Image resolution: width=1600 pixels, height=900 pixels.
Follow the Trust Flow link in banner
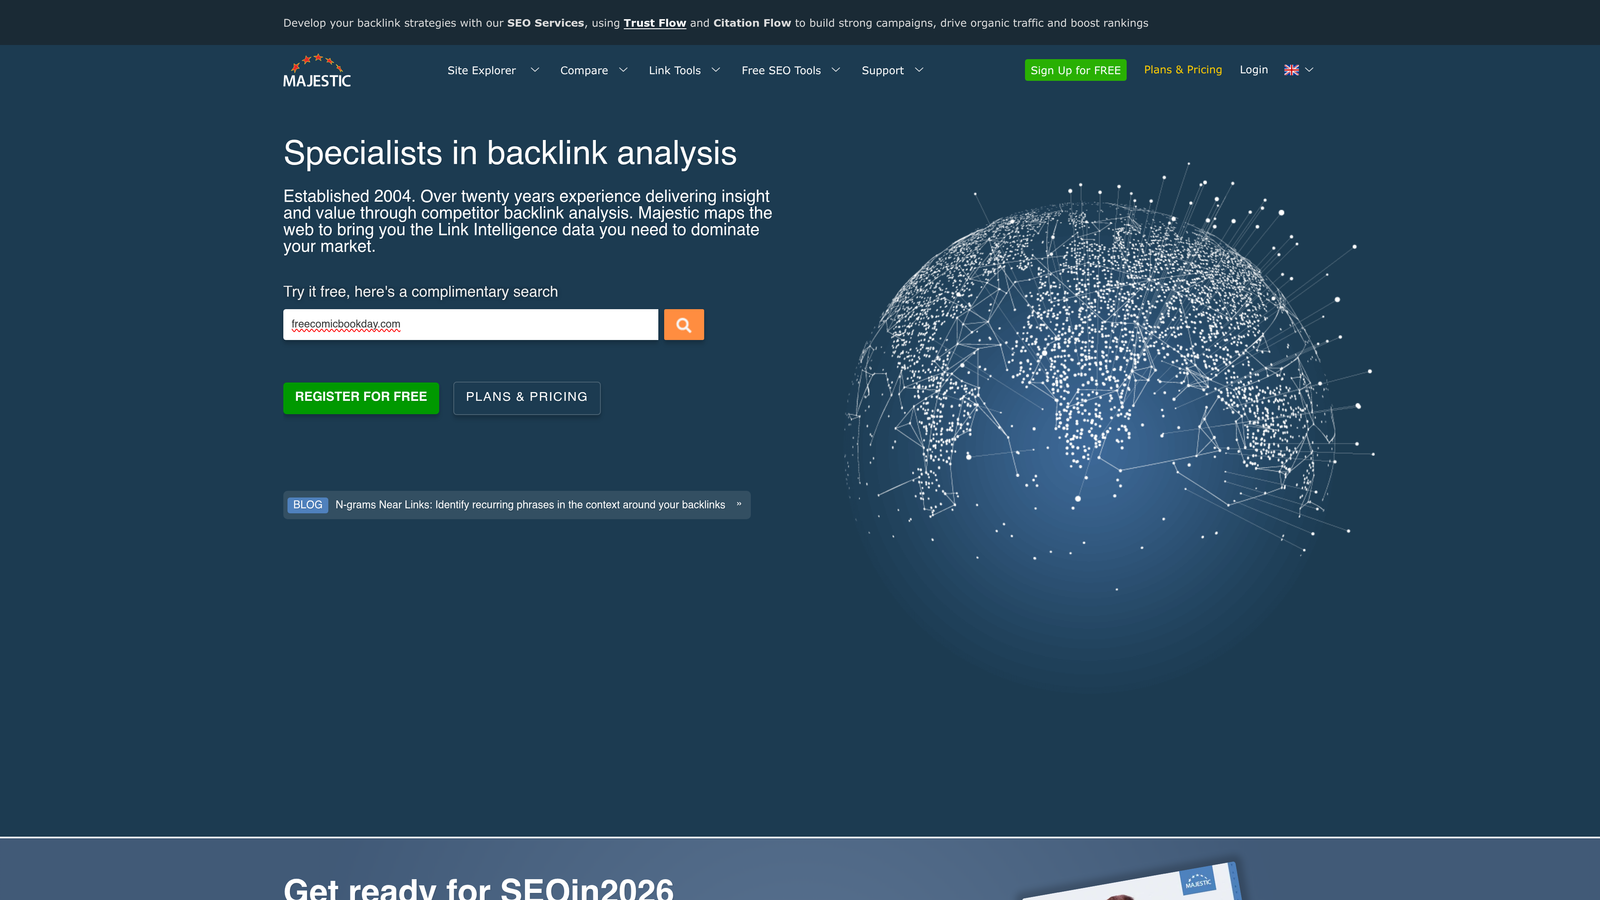(x=655, y=23)
